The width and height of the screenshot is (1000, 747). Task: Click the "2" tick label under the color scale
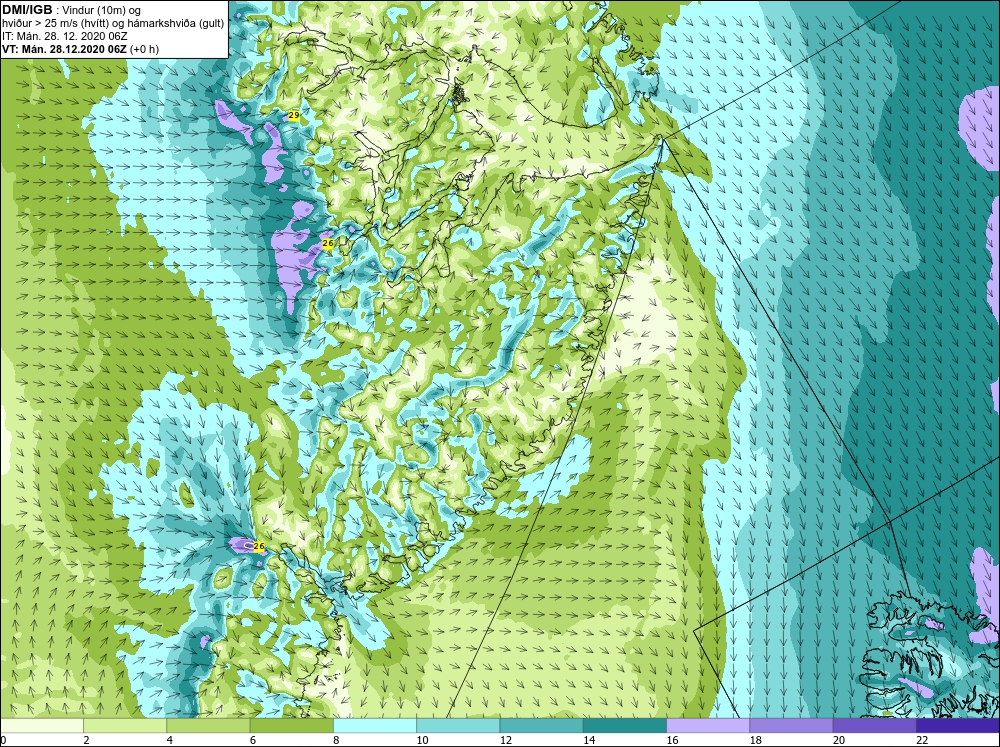tap(86, 740)
